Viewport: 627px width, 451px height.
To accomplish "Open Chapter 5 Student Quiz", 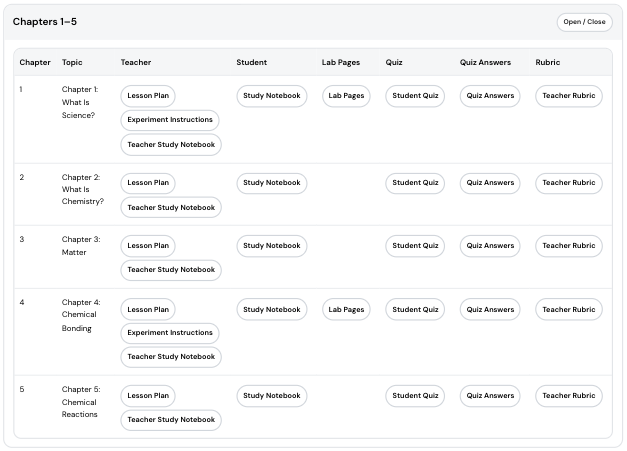I will [415, 396].
